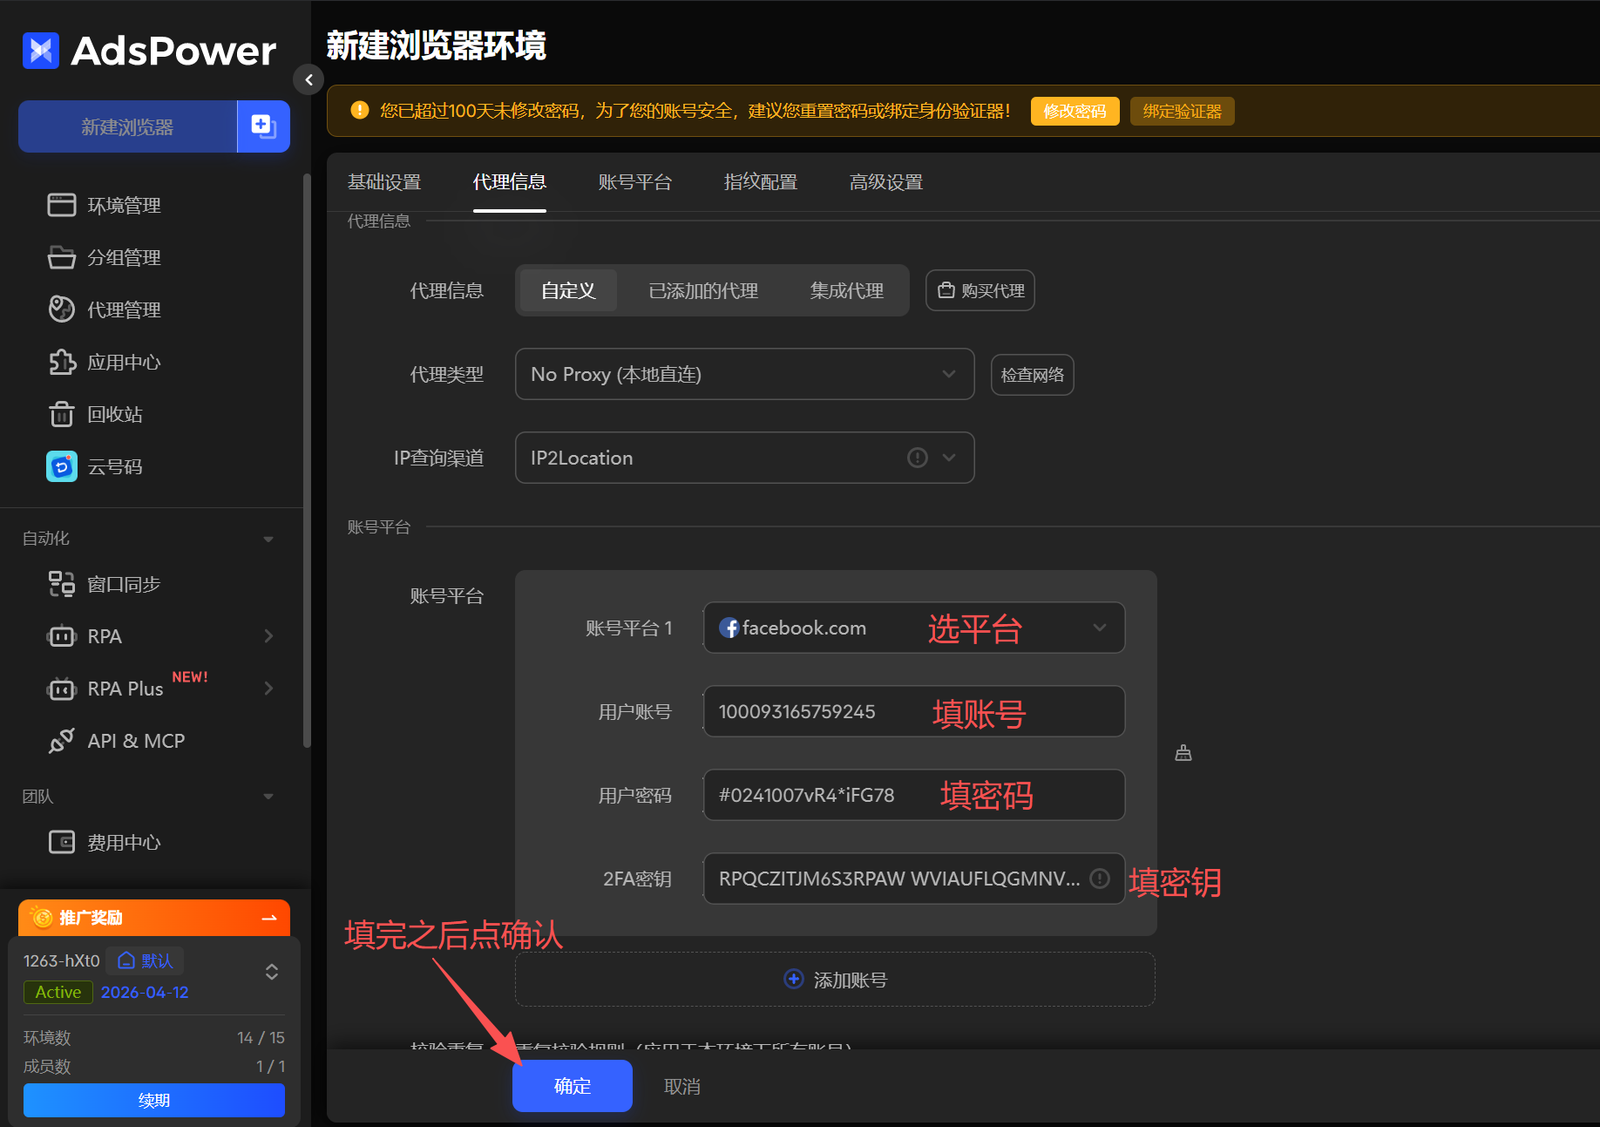
Task: Click the RPA robot icon
Action: [62, 636]
